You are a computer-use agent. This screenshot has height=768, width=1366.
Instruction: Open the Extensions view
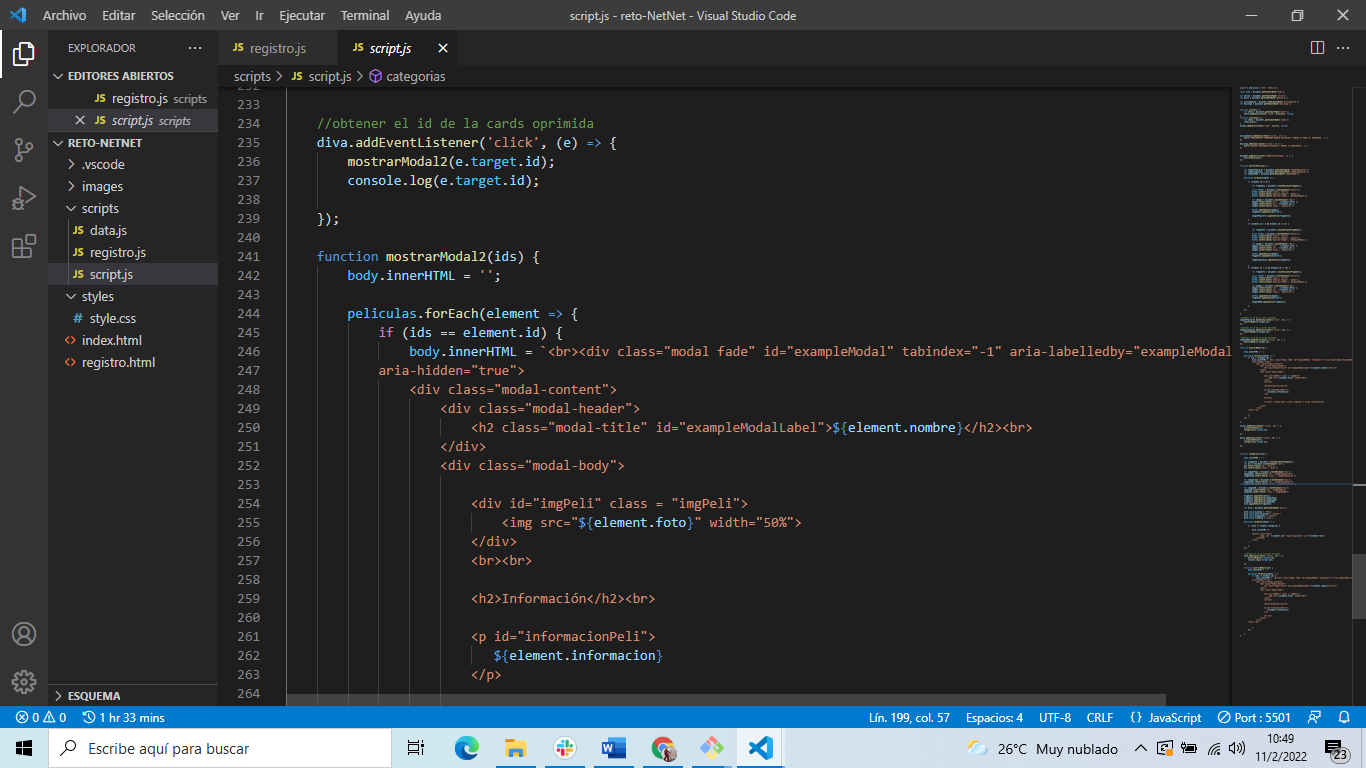point(24,246)
